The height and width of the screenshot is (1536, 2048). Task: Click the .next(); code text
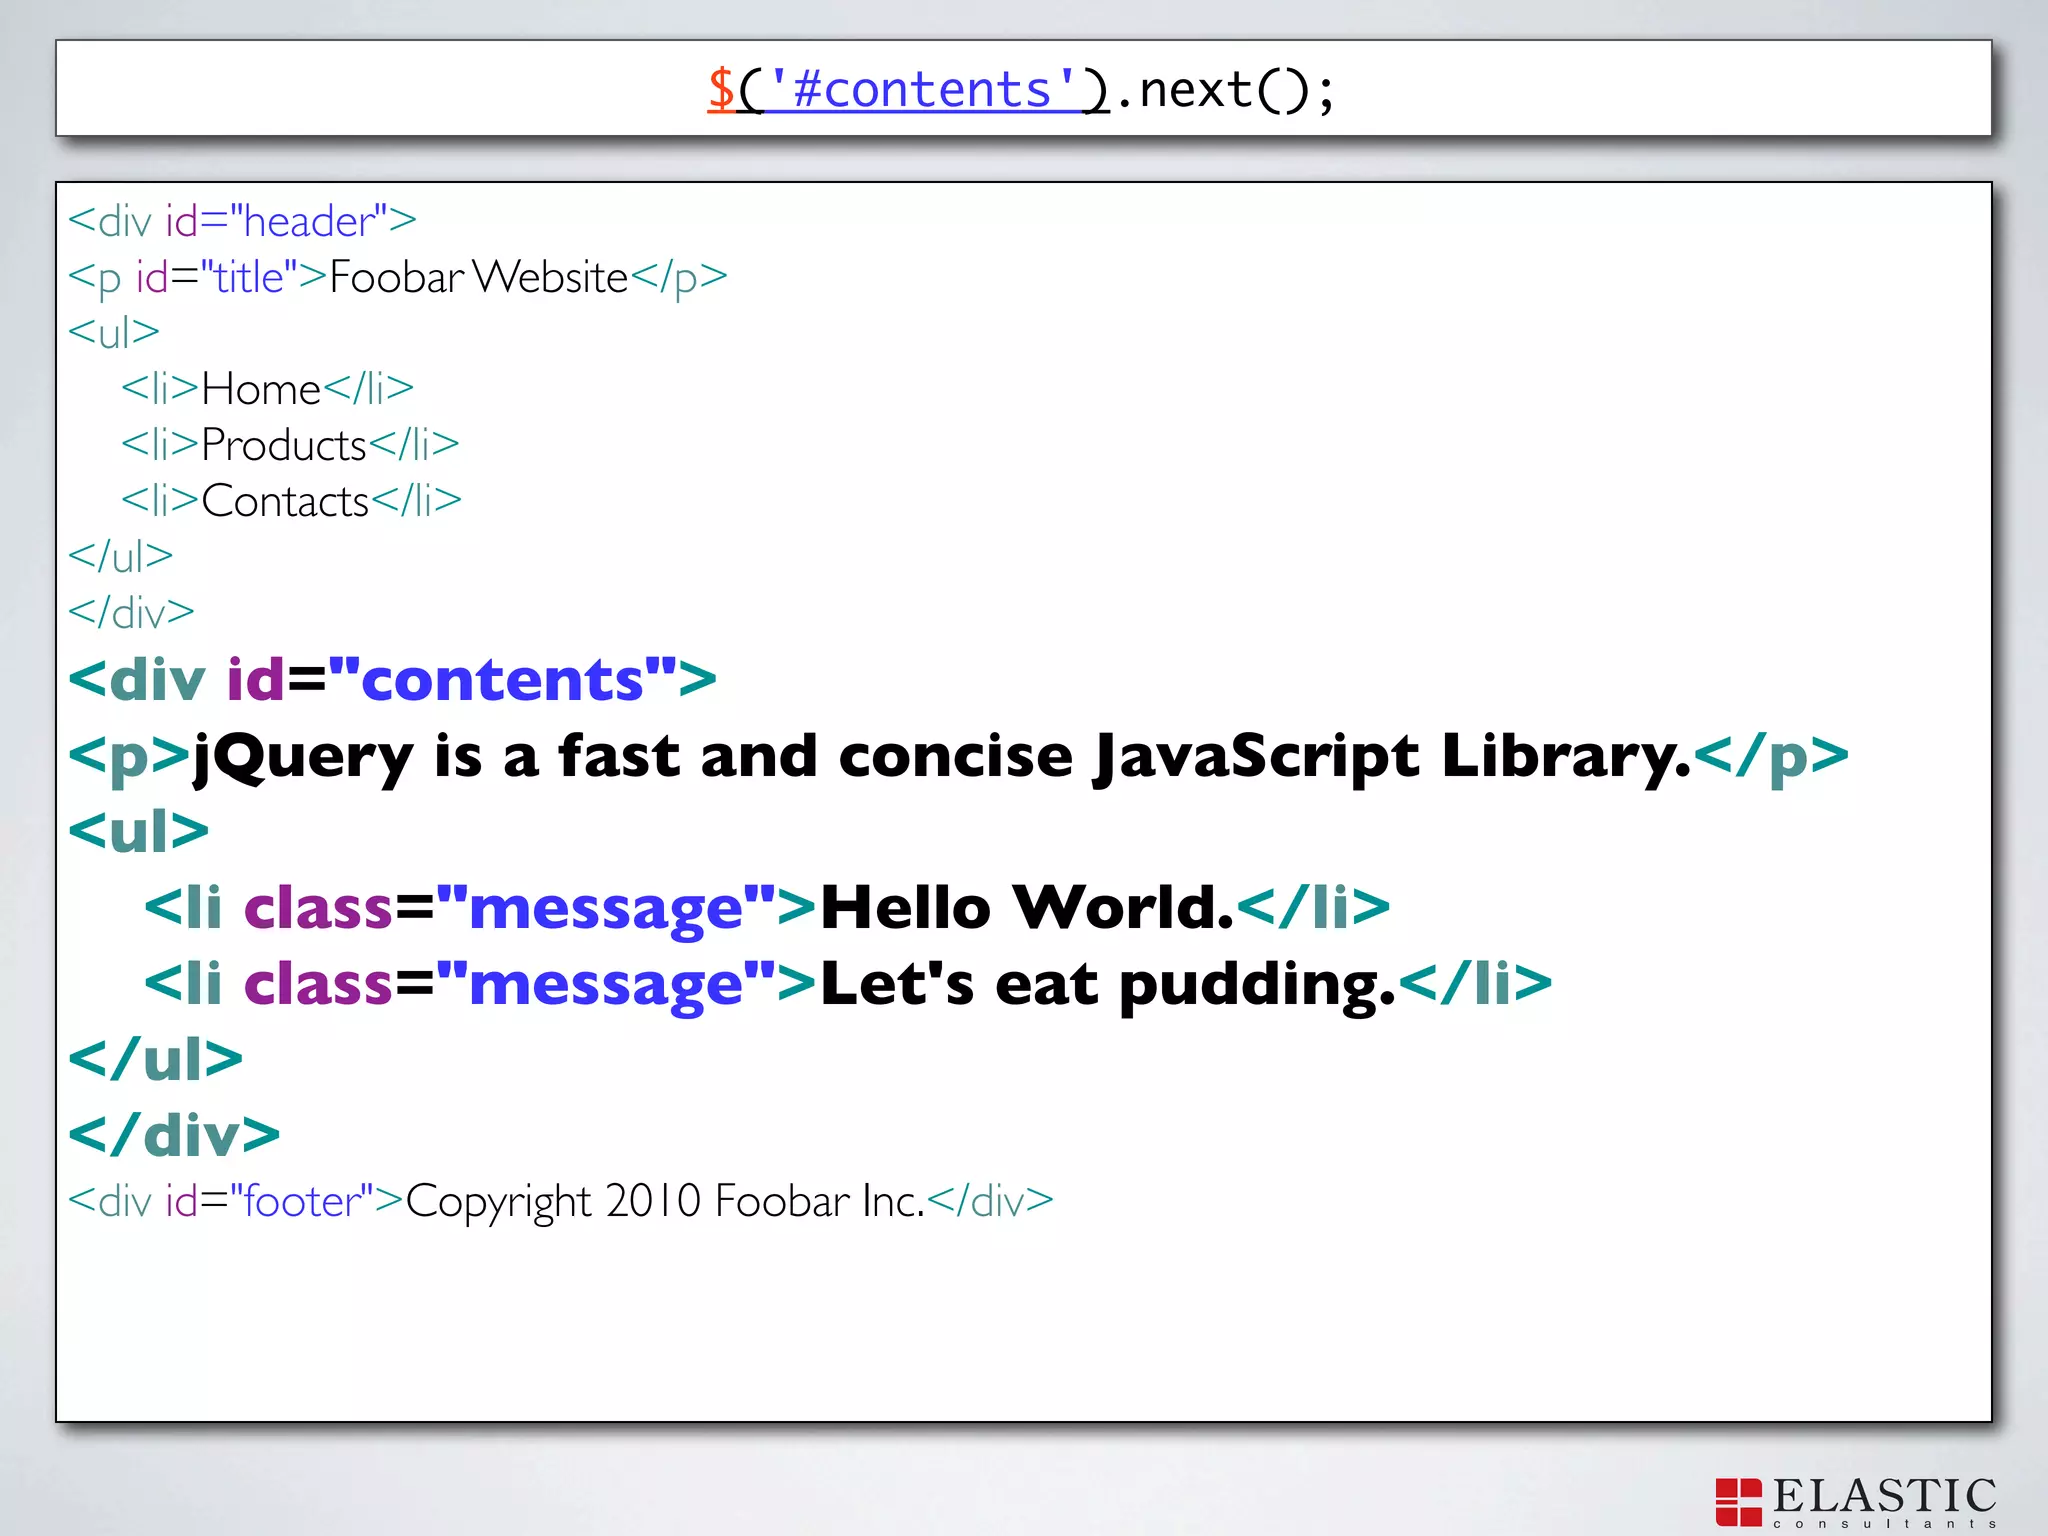1223,90
